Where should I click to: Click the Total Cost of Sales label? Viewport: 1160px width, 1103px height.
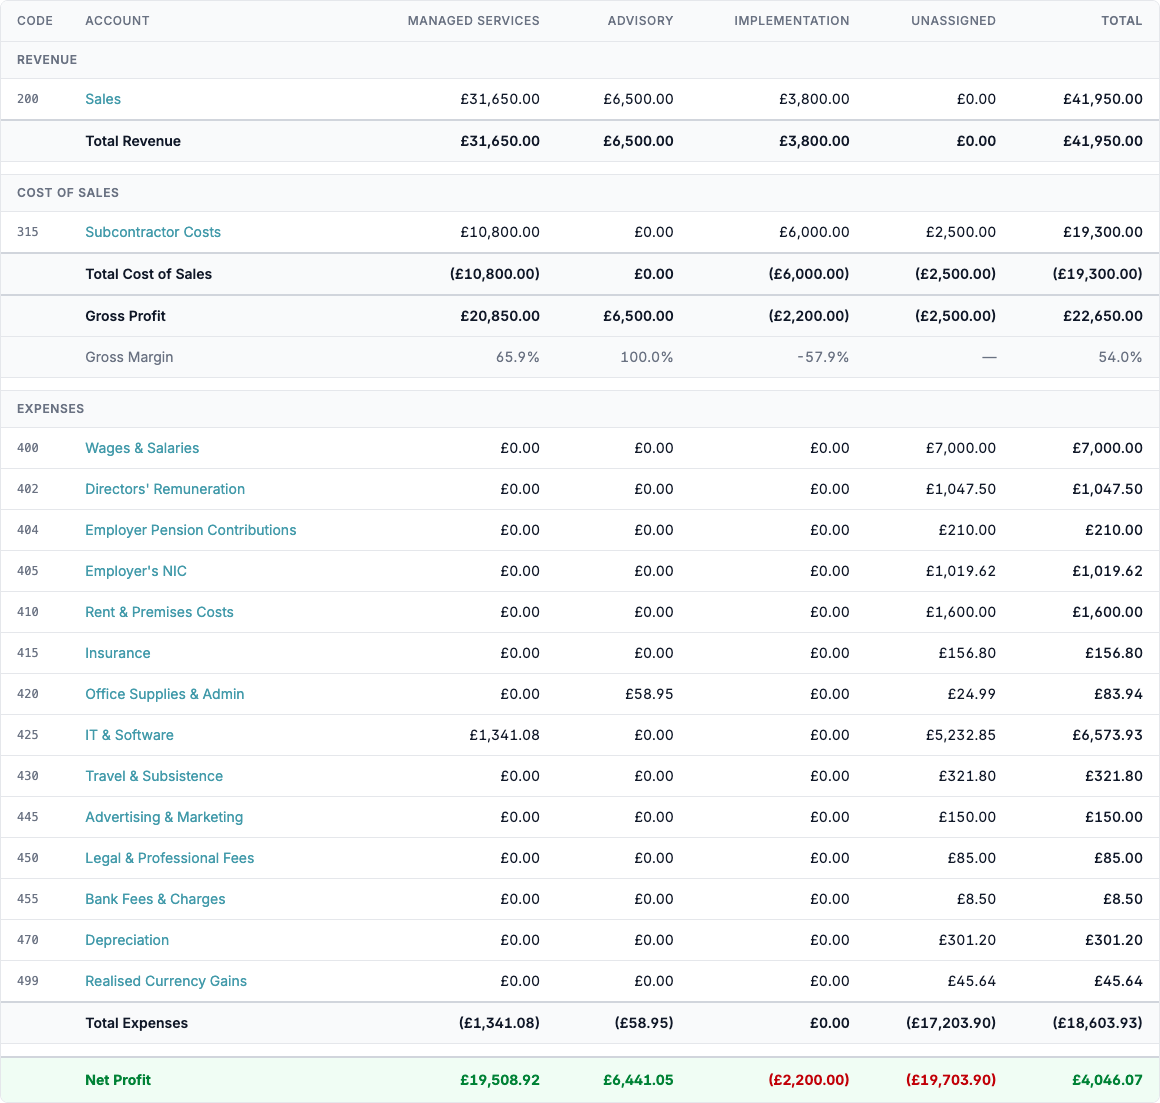tap(148, 274)
